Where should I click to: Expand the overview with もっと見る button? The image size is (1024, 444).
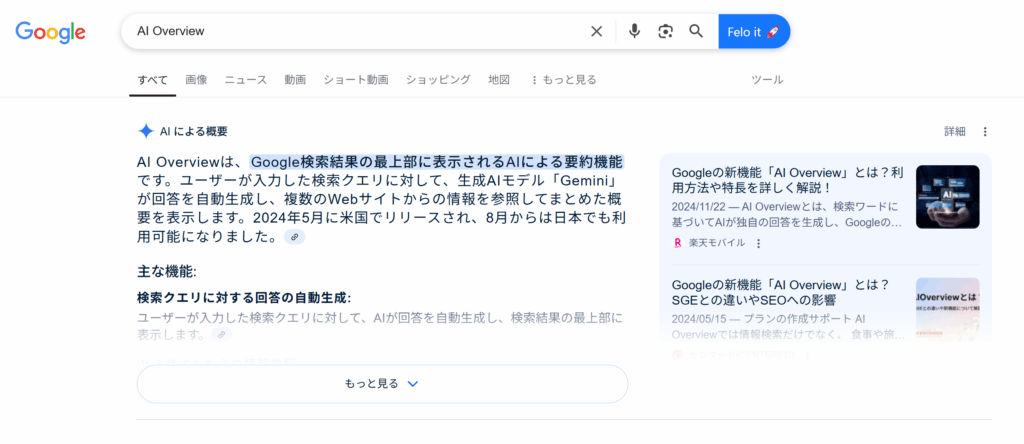tap(382, 384)
